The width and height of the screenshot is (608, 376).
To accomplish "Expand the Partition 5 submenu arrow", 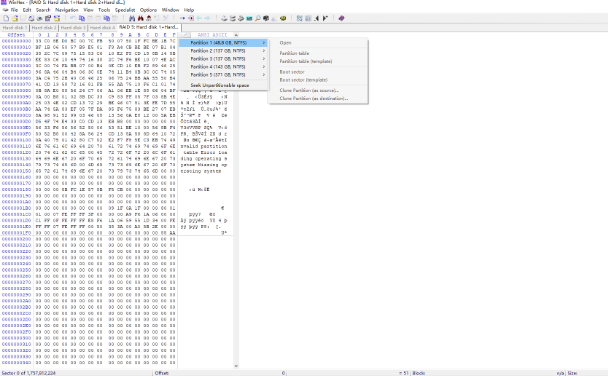I will (x=264, y=74).
